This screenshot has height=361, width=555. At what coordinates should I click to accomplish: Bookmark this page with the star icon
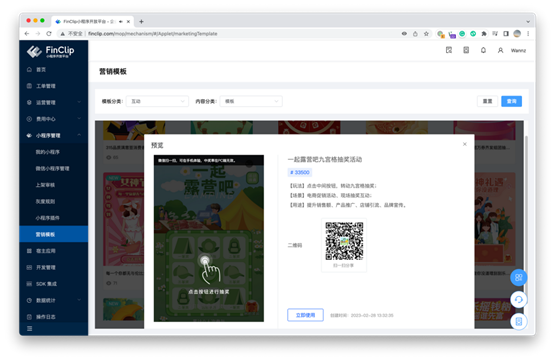[426, 34]
